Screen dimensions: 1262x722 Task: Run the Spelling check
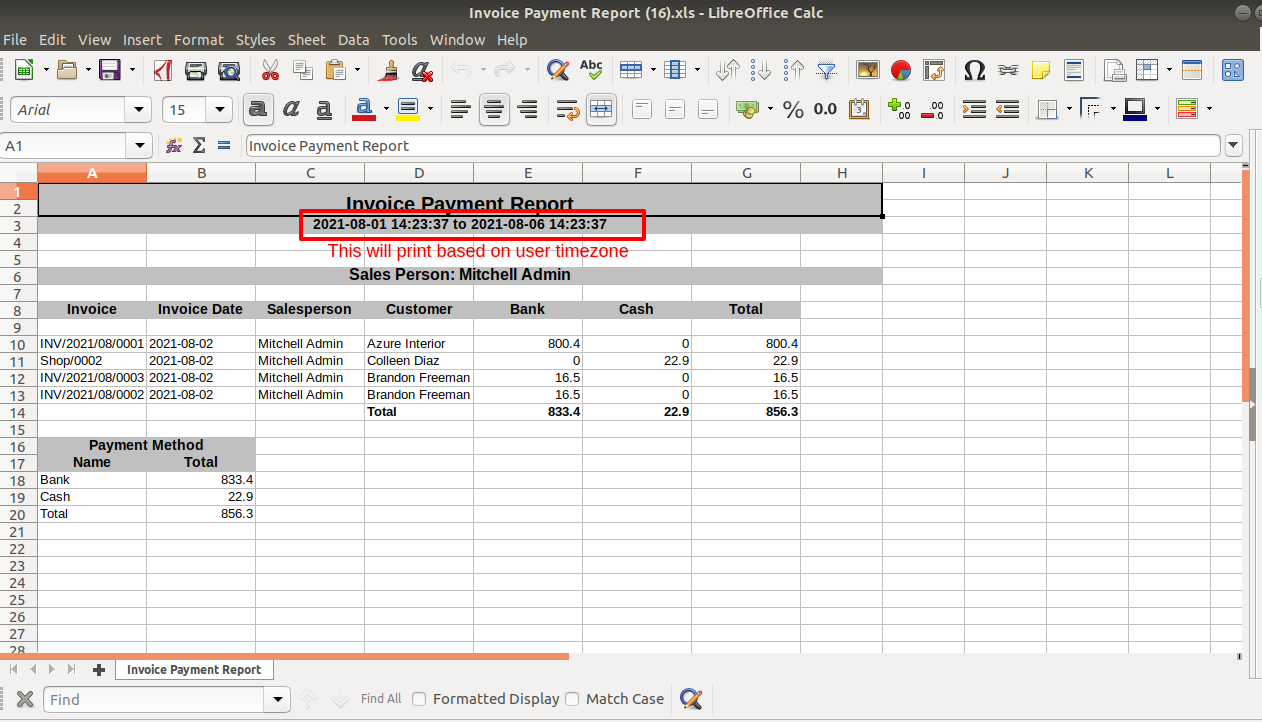pyautogui.click(x=591, y=70)
